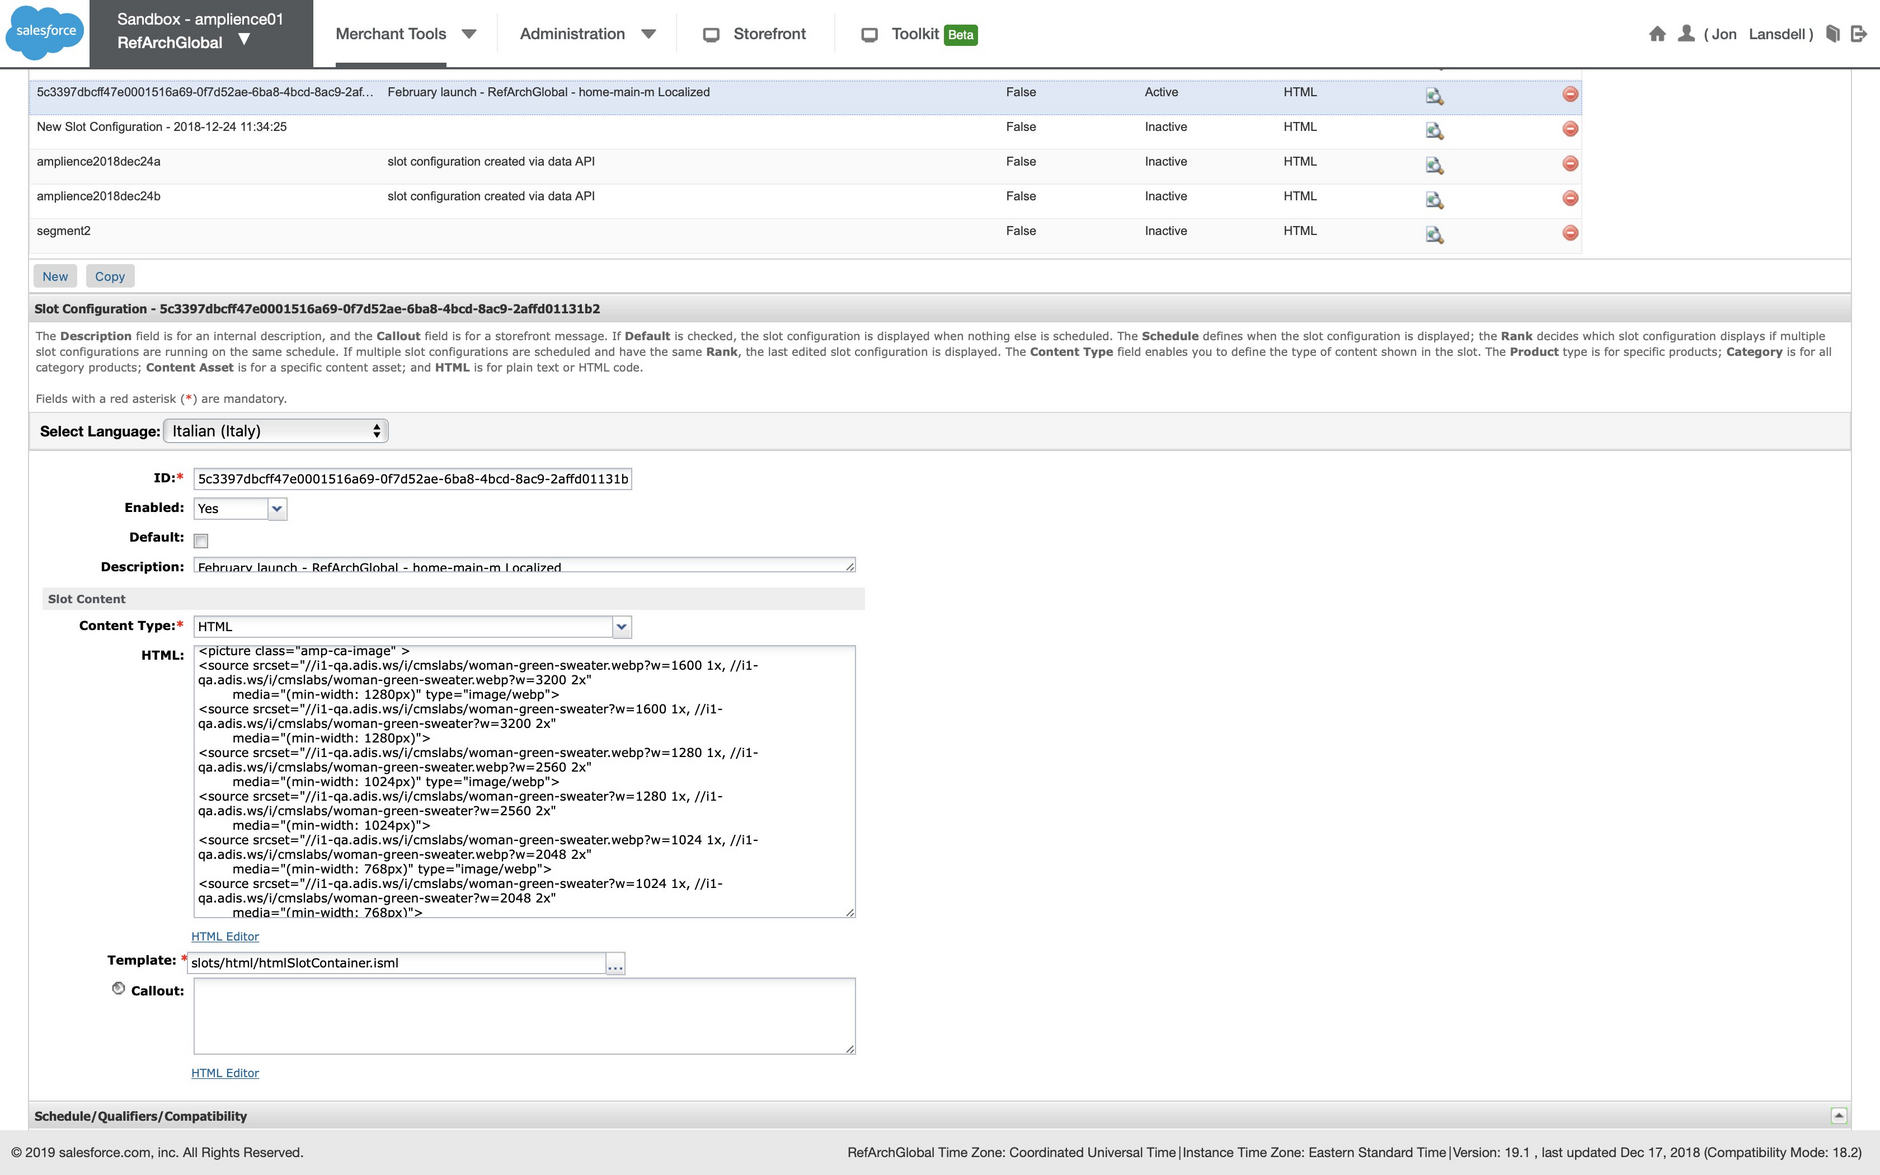This screenshot has width=1880, height=1175.
Task: Click into the Callout textarea
Action: coord(524,1016)
